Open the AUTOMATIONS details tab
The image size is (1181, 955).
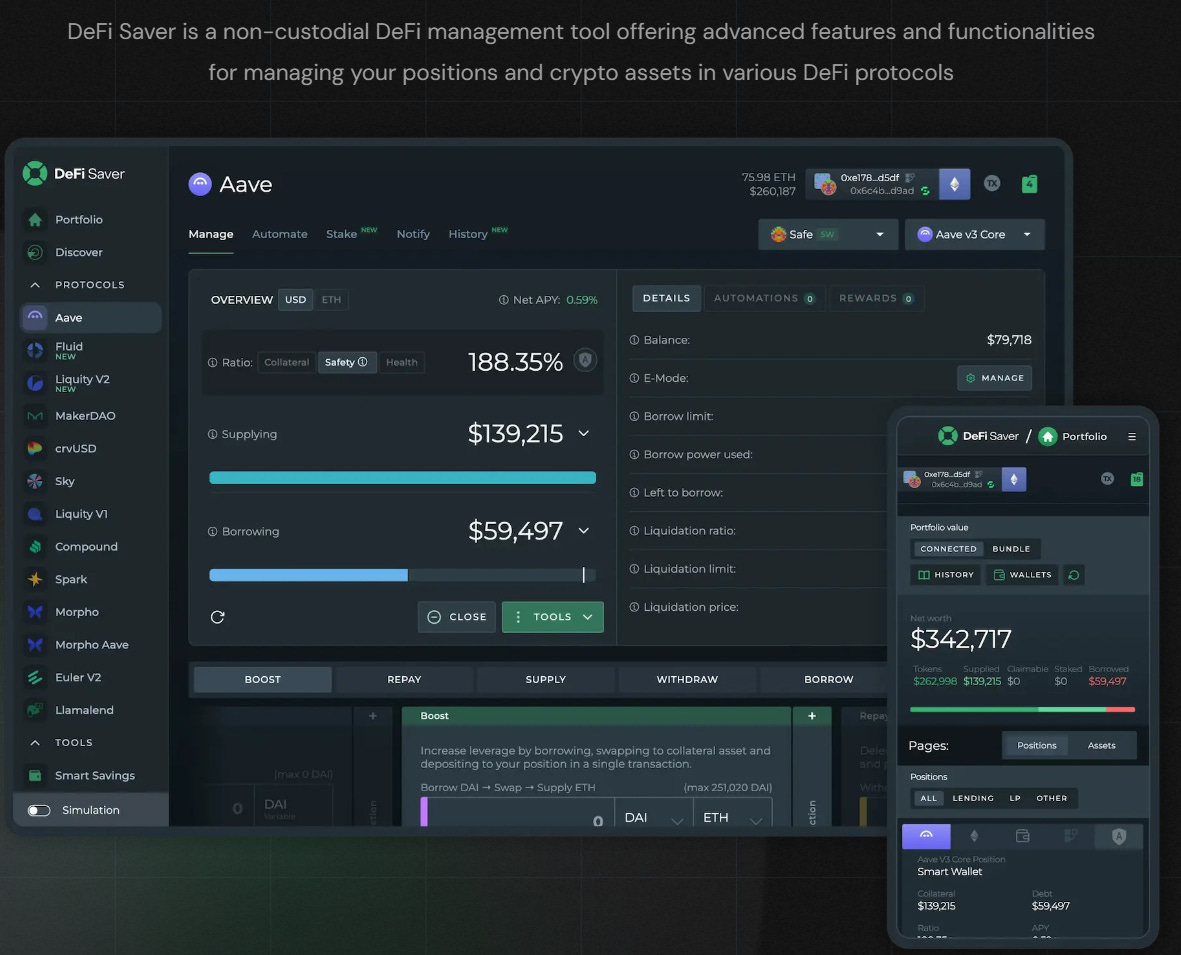[x=764, y=298]
